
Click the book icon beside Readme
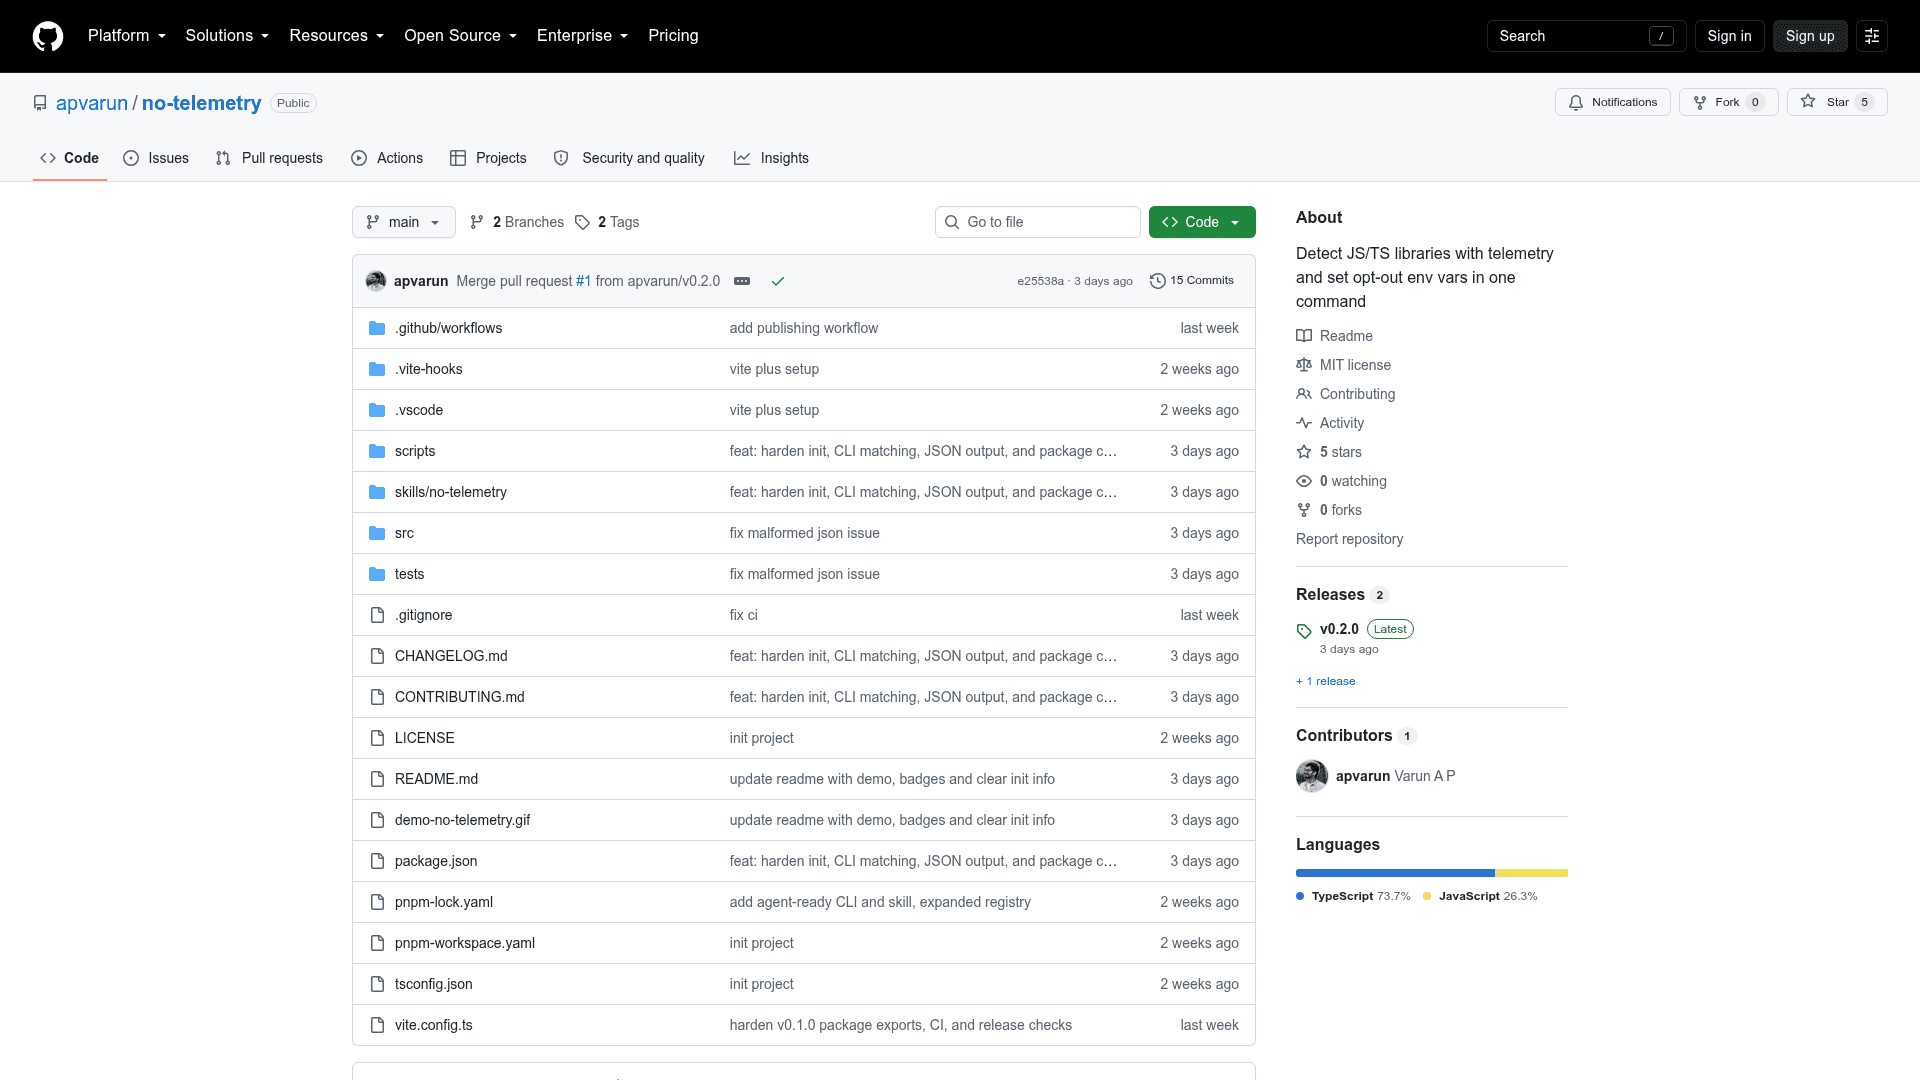[x=1304, y=336]
